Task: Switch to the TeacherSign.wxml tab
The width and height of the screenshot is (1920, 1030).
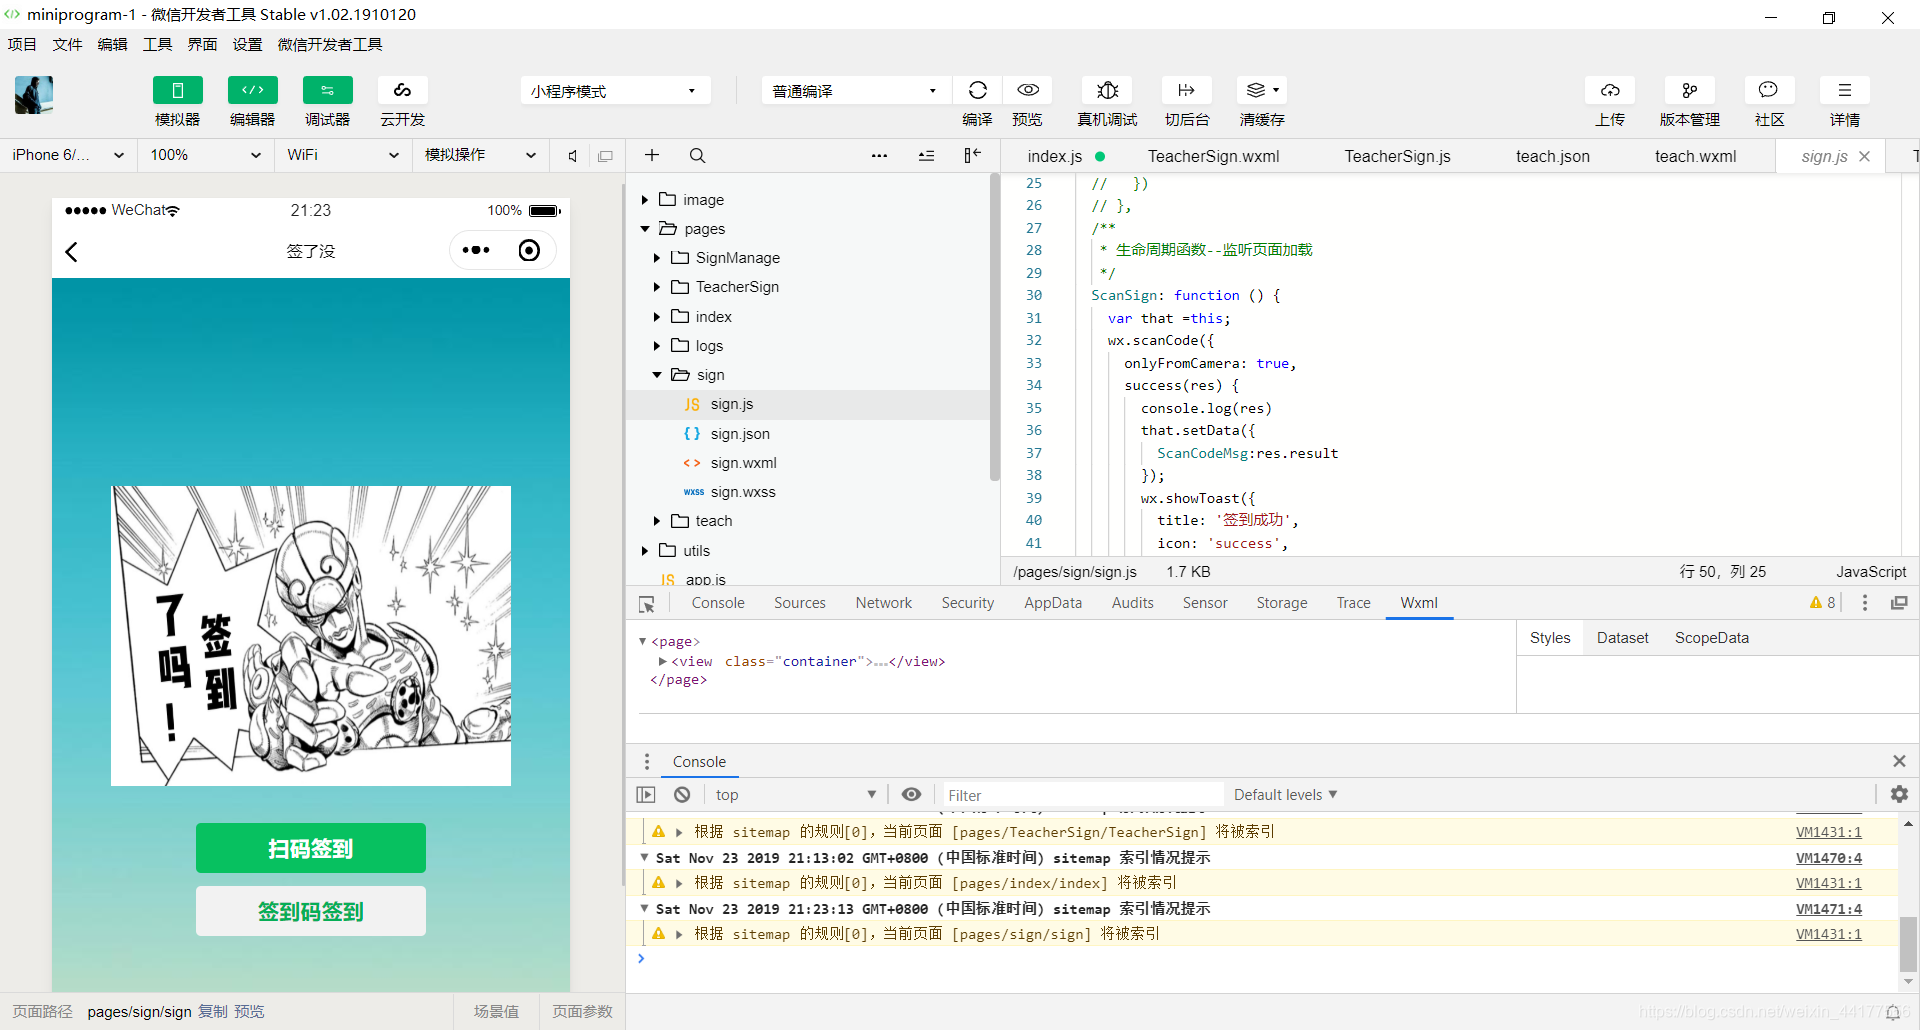Action: (x=1213, y=156)
